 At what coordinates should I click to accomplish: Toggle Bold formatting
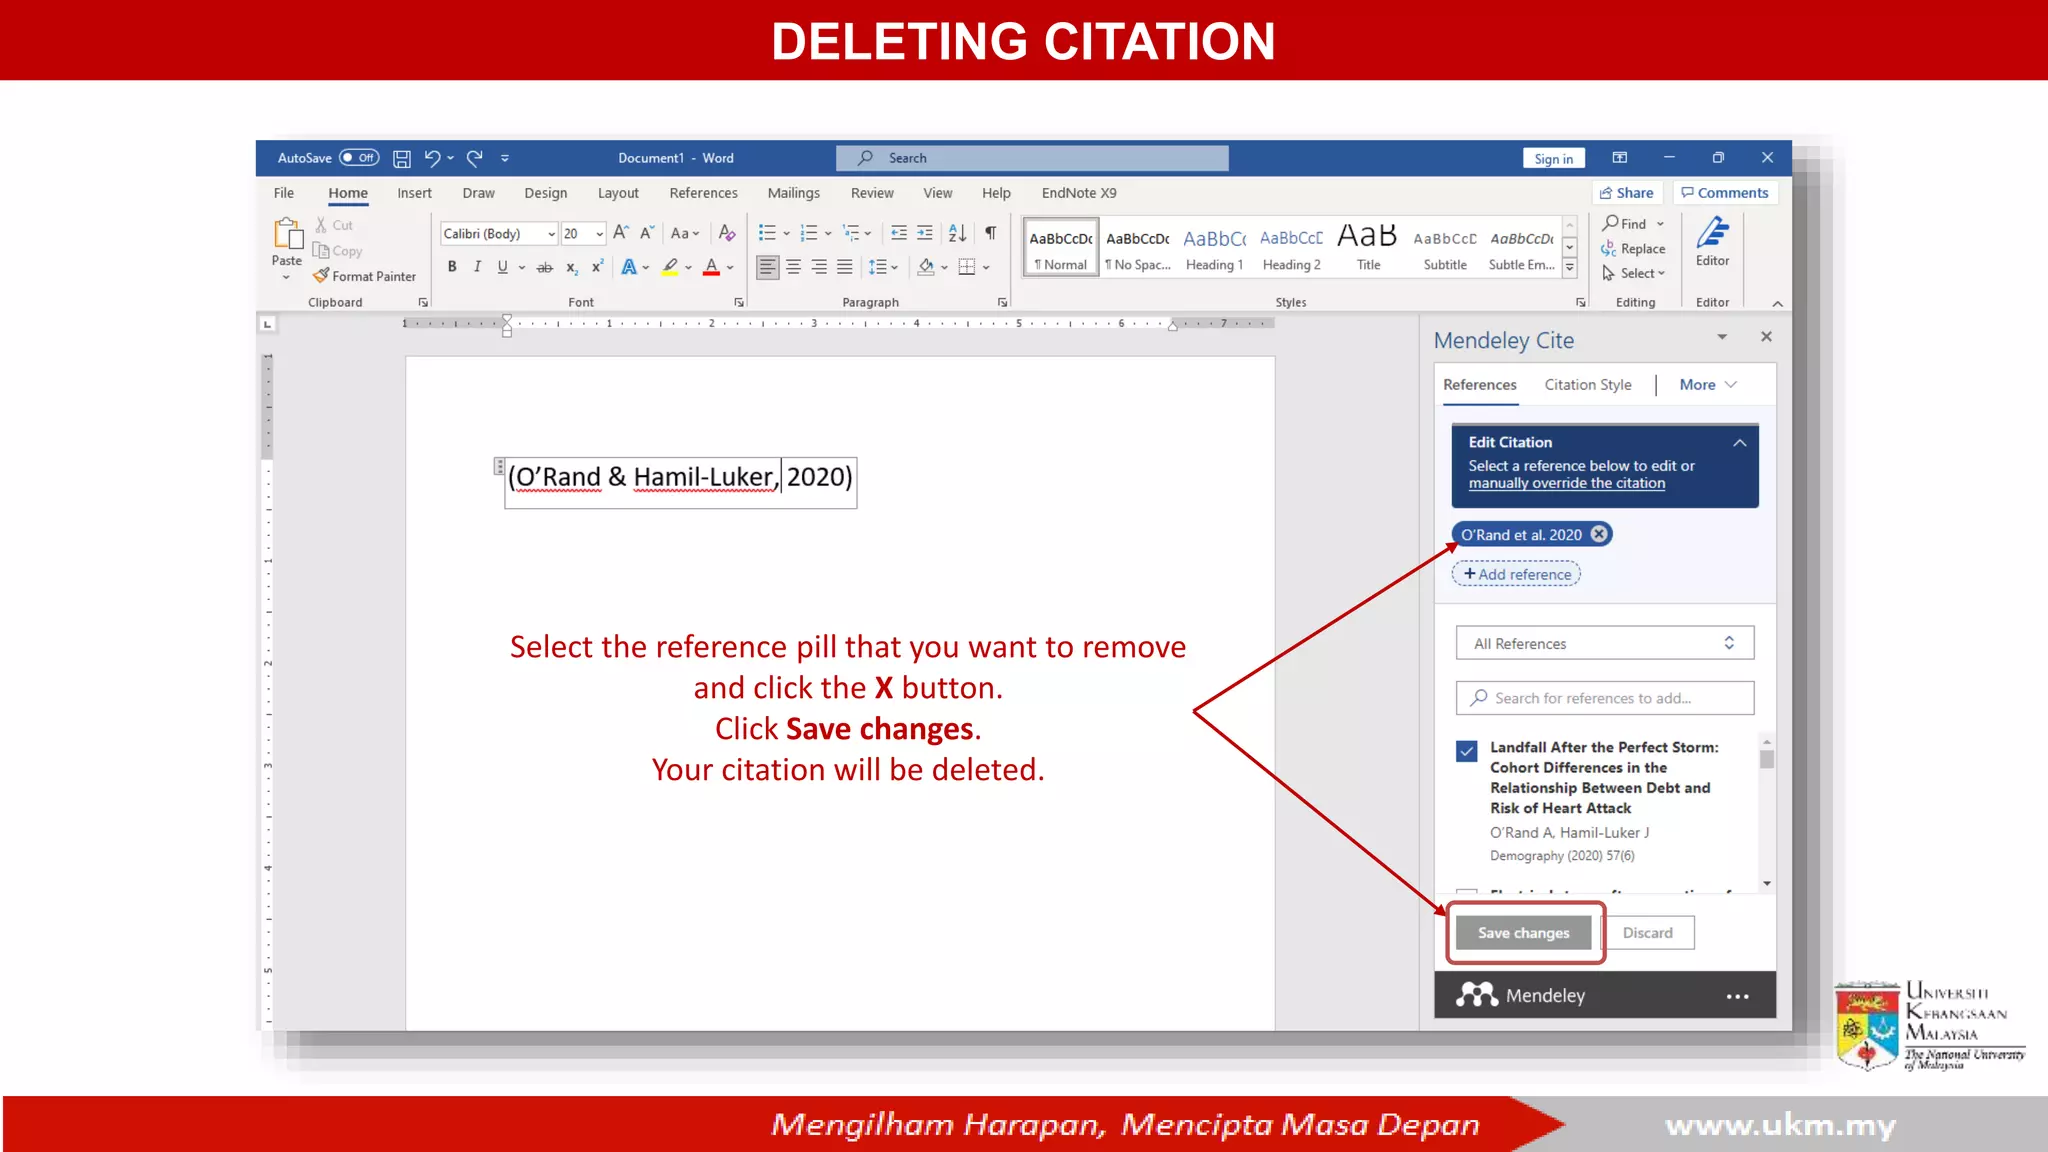pyautogui.click(x=452, y=267)
